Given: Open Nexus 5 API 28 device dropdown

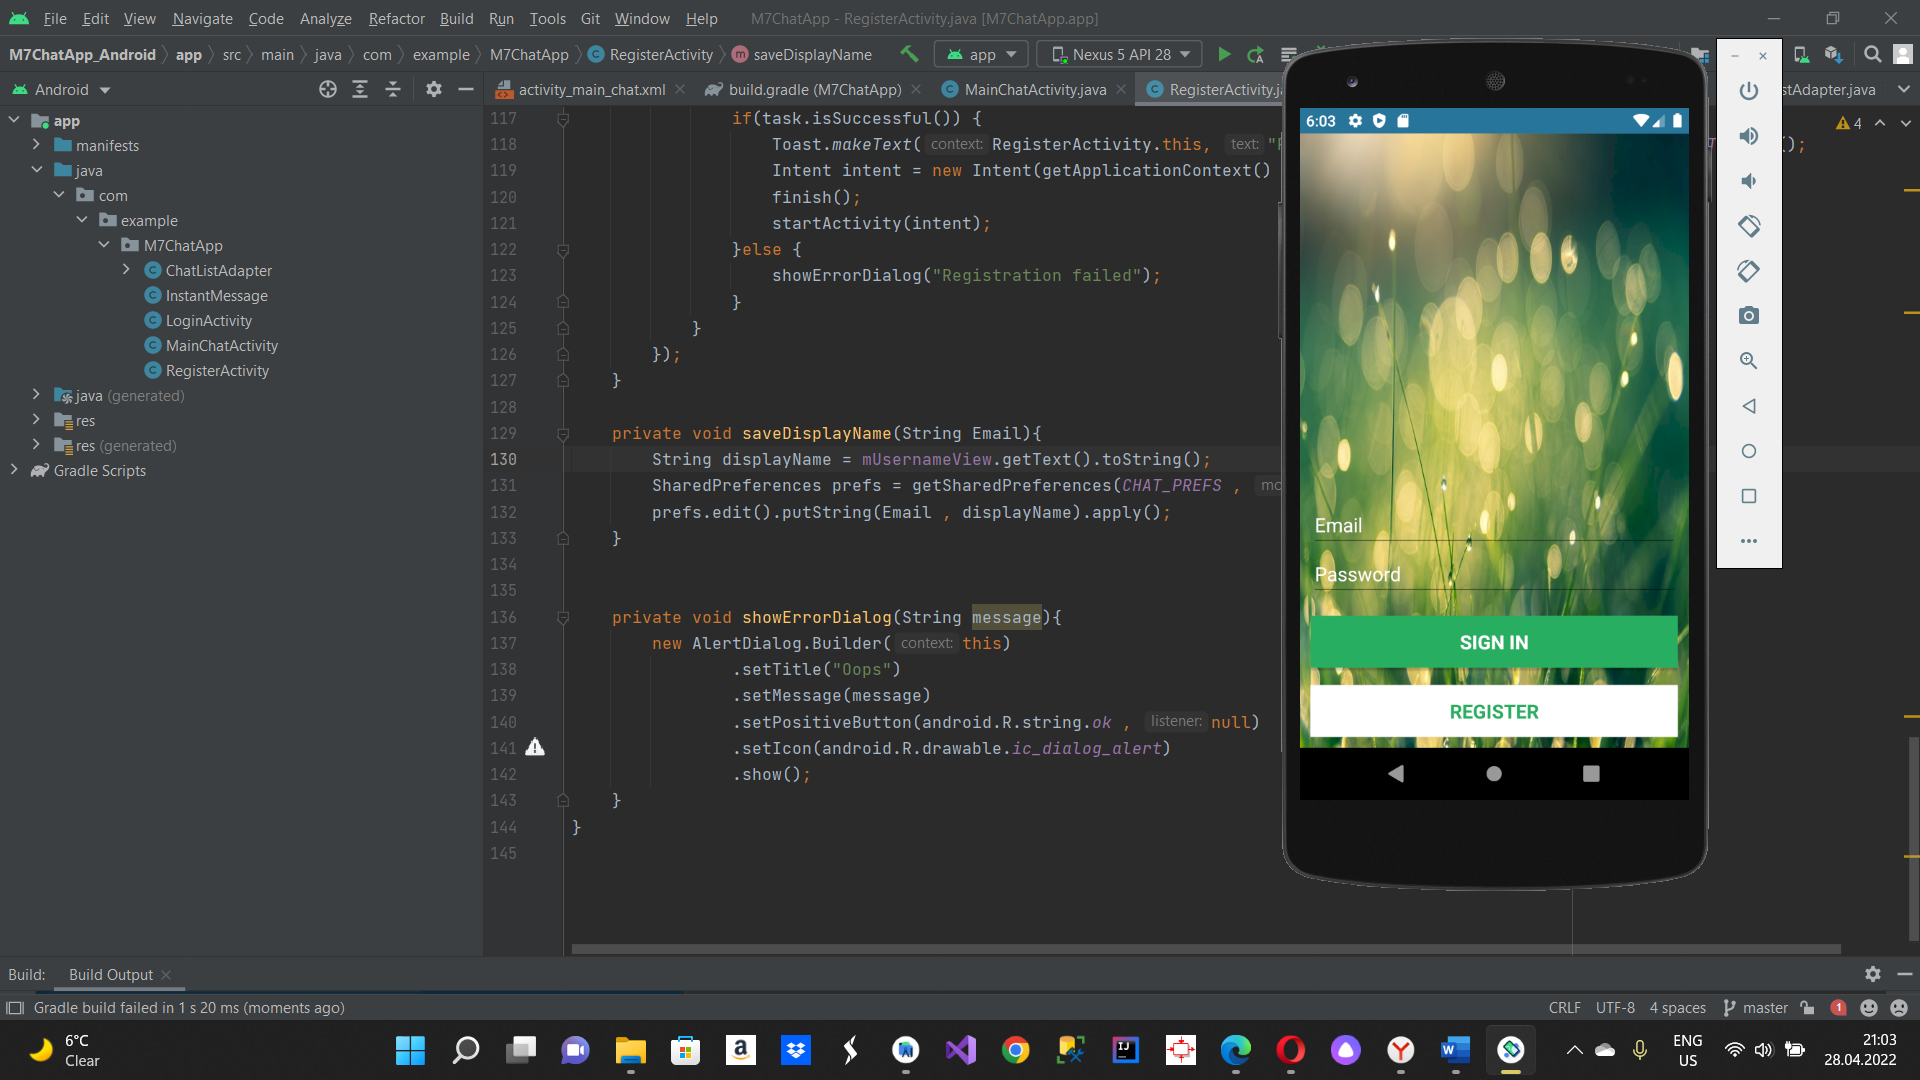Looking at the screenshot, I should coord(1121,54).
